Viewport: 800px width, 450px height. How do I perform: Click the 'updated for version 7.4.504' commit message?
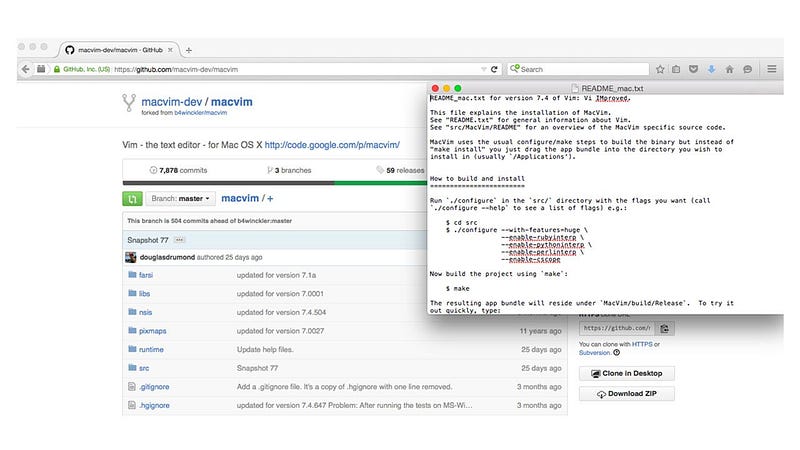(x=281, y=312)
